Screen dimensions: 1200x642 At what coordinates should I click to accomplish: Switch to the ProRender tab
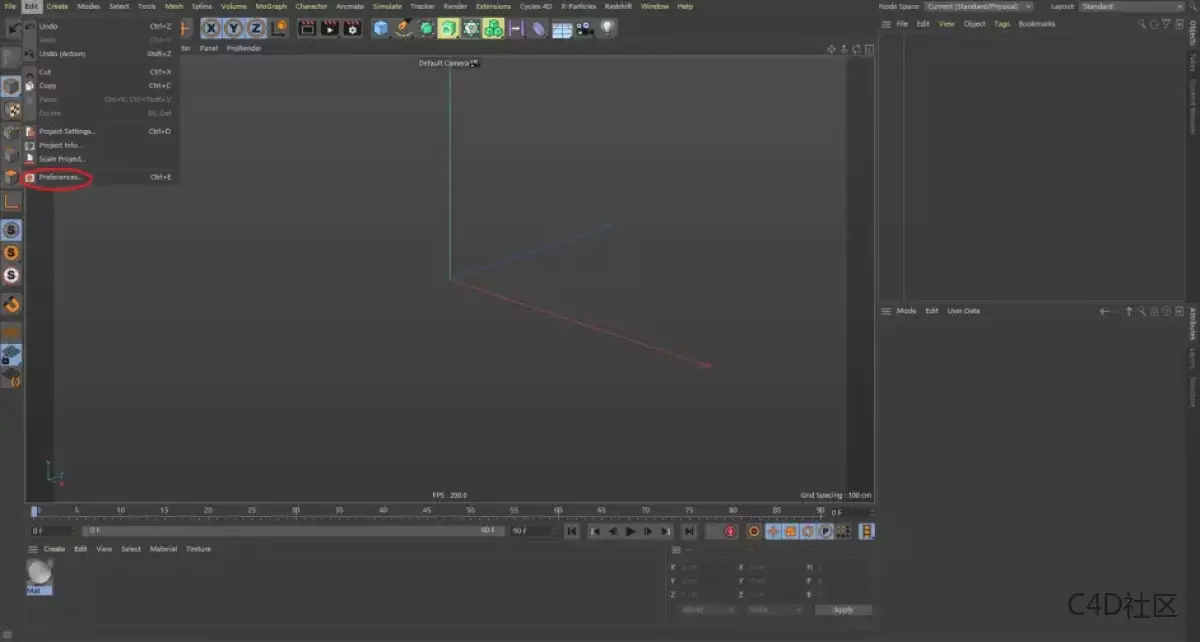pyautogui.click(x=243, y=47)
